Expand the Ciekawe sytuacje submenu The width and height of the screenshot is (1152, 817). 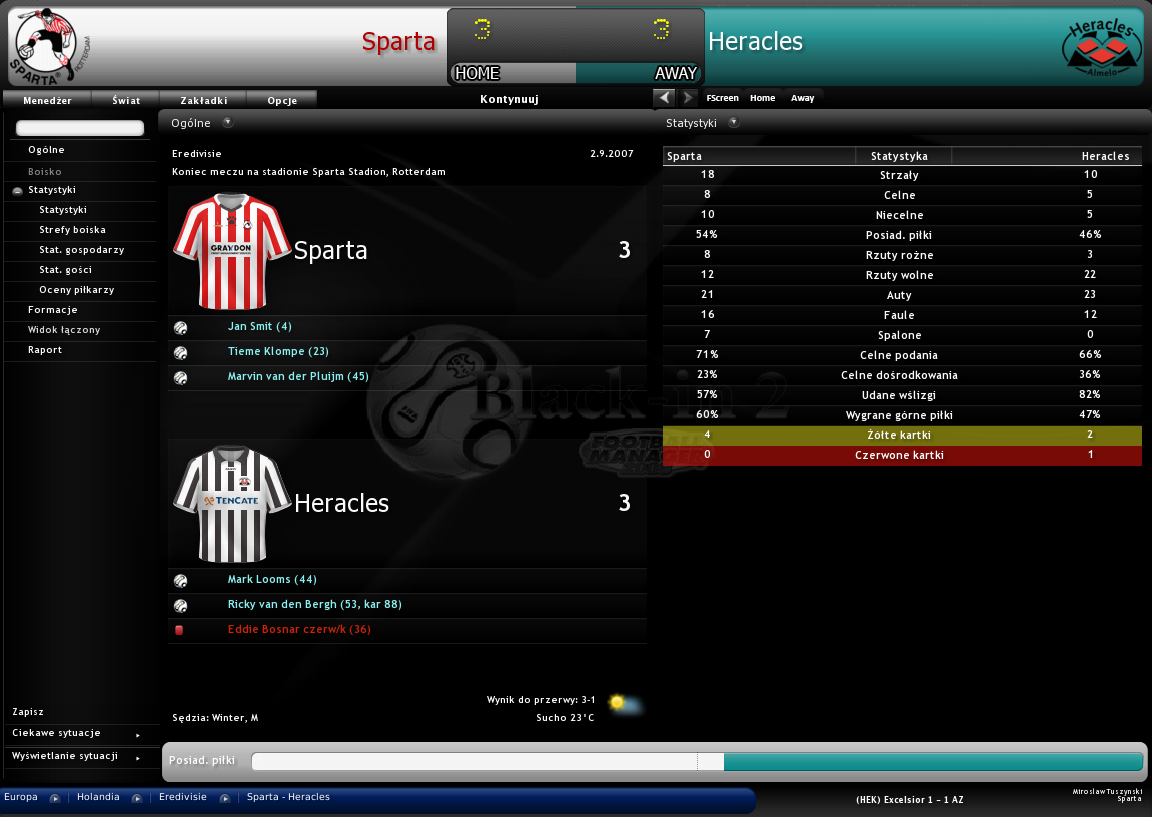coord(137,734)
